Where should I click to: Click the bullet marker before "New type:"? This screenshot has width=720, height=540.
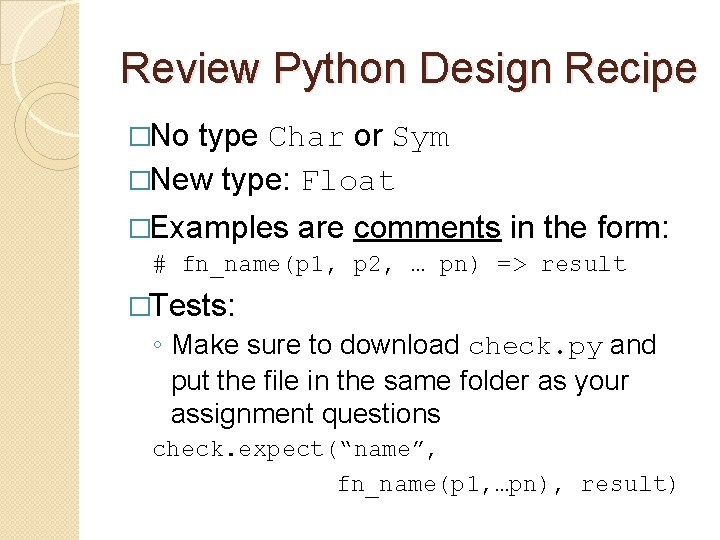pos(139,181)
